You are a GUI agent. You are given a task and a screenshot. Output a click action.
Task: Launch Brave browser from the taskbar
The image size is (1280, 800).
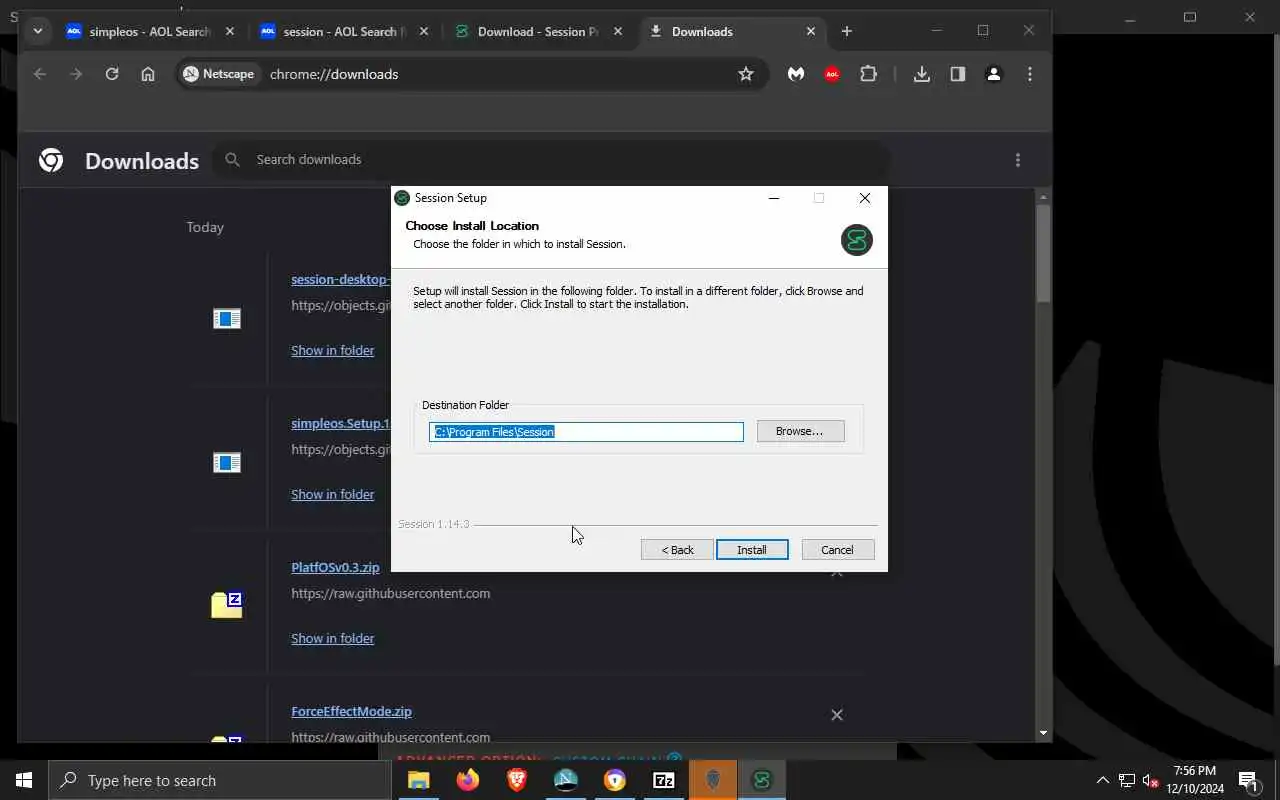pyautogui.click(x=517, y=780)
